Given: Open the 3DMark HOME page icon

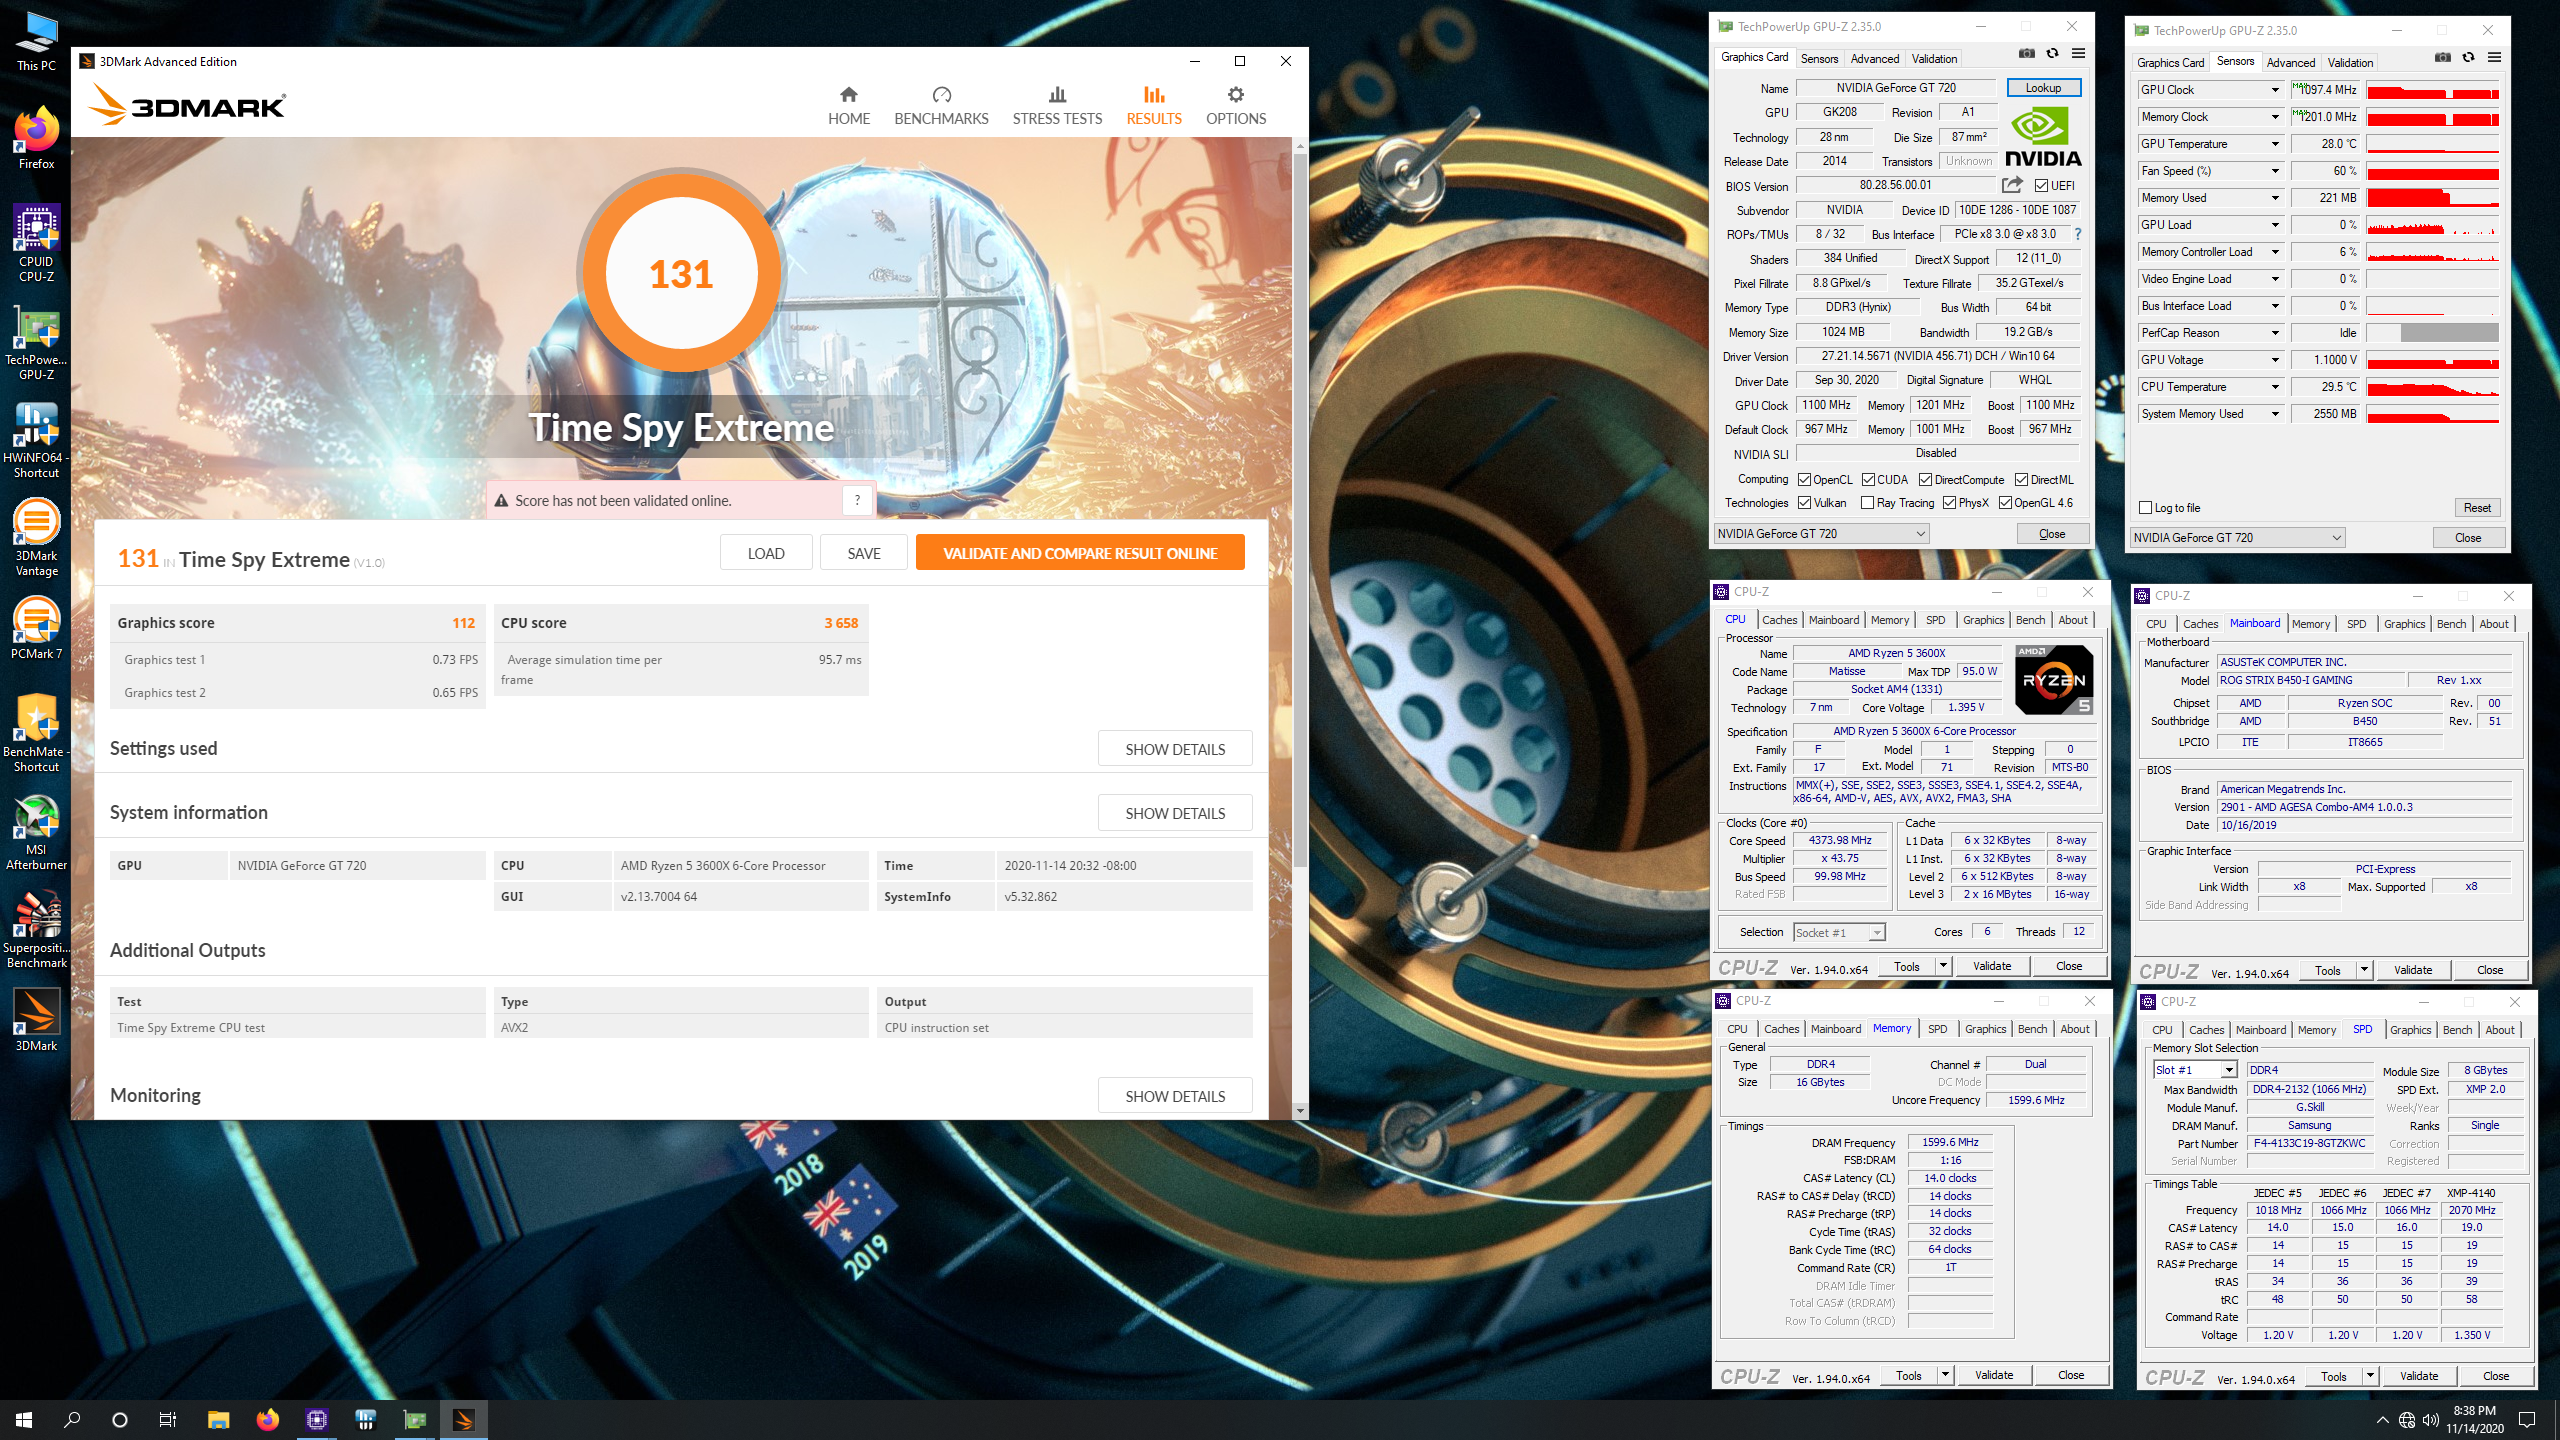Looking at the screenshot, I should pyautogui.click(x=849, y=94).
